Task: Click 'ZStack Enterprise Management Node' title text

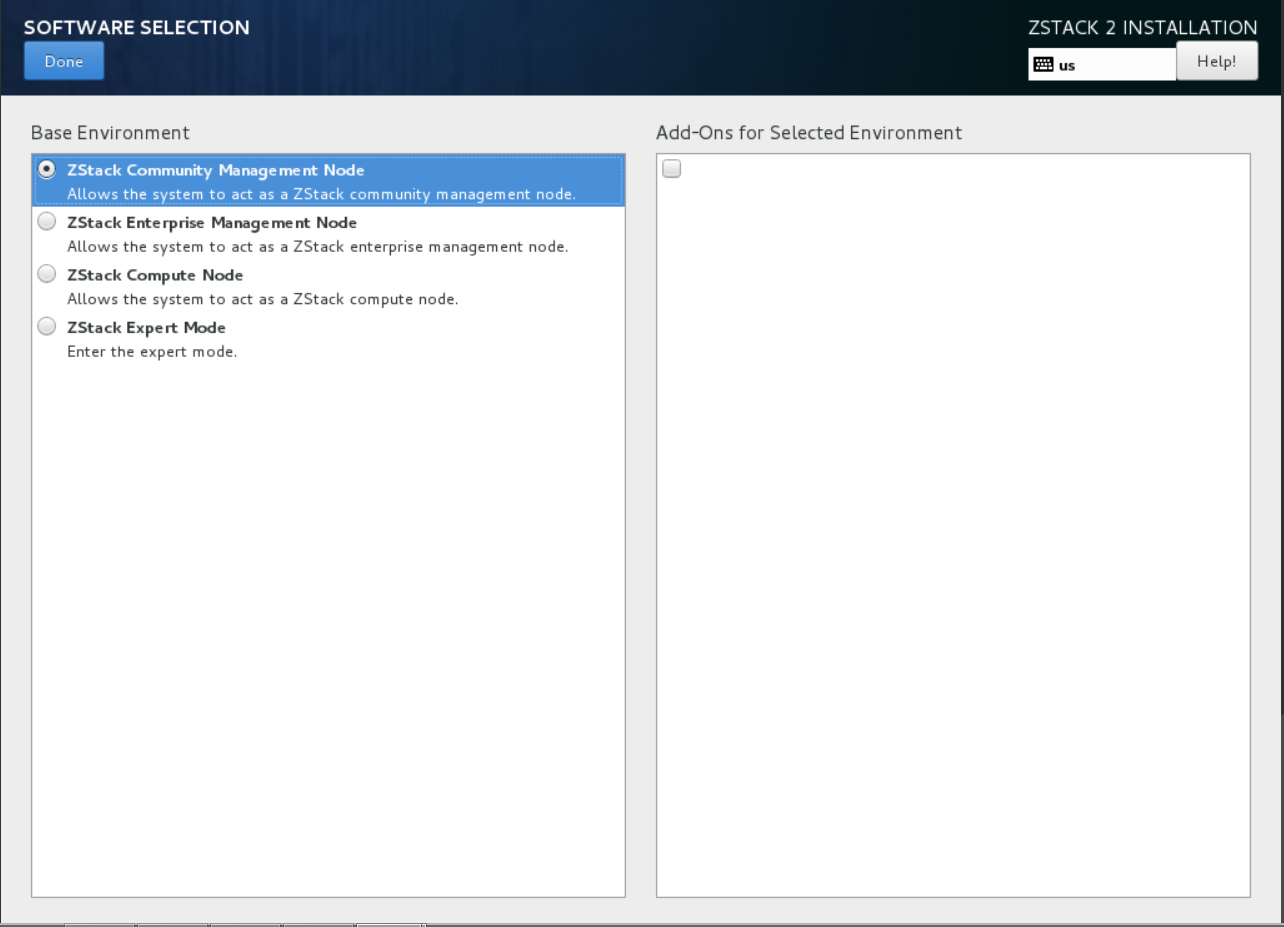Action: [x=212, y=223]
